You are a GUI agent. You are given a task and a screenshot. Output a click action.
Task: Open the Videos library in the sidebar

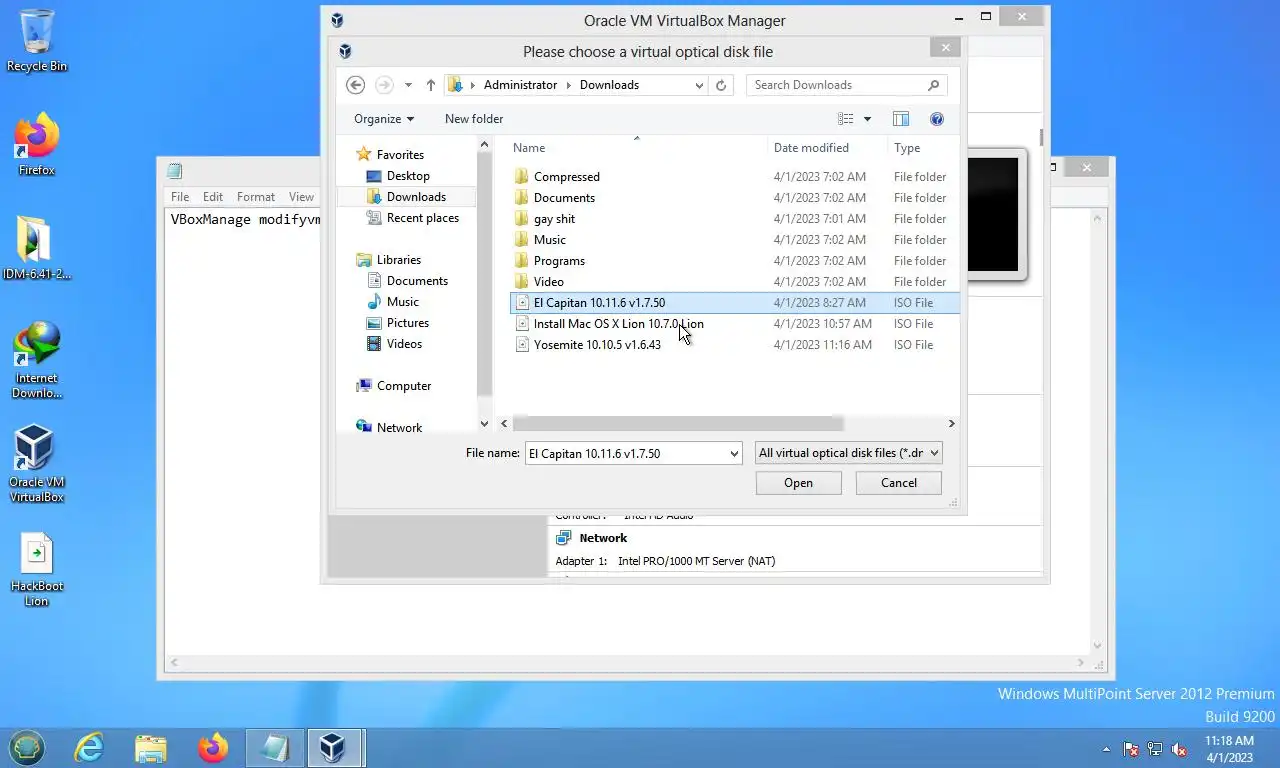pyautogui.click(x=404, y=344)
